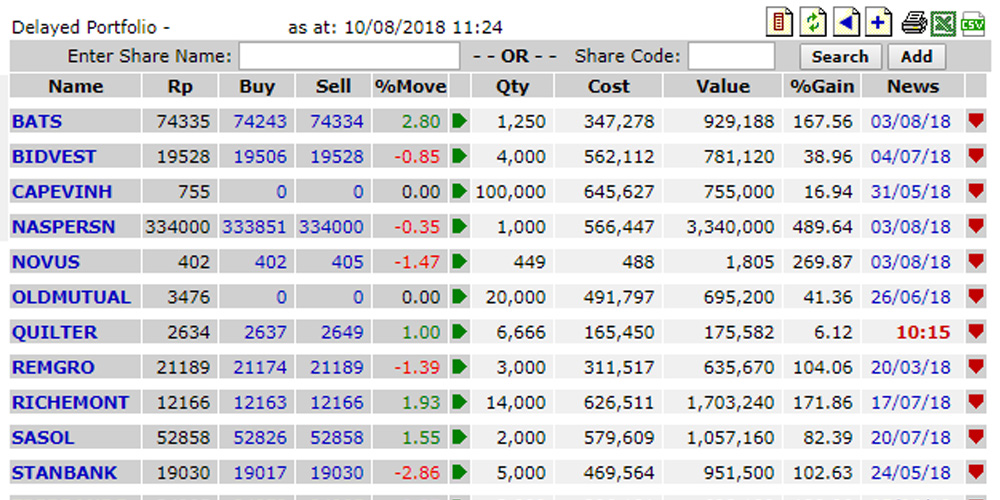Open red dropdown arrow for STANBANK
Viewport: 1000px width, 500px height.
976,473
